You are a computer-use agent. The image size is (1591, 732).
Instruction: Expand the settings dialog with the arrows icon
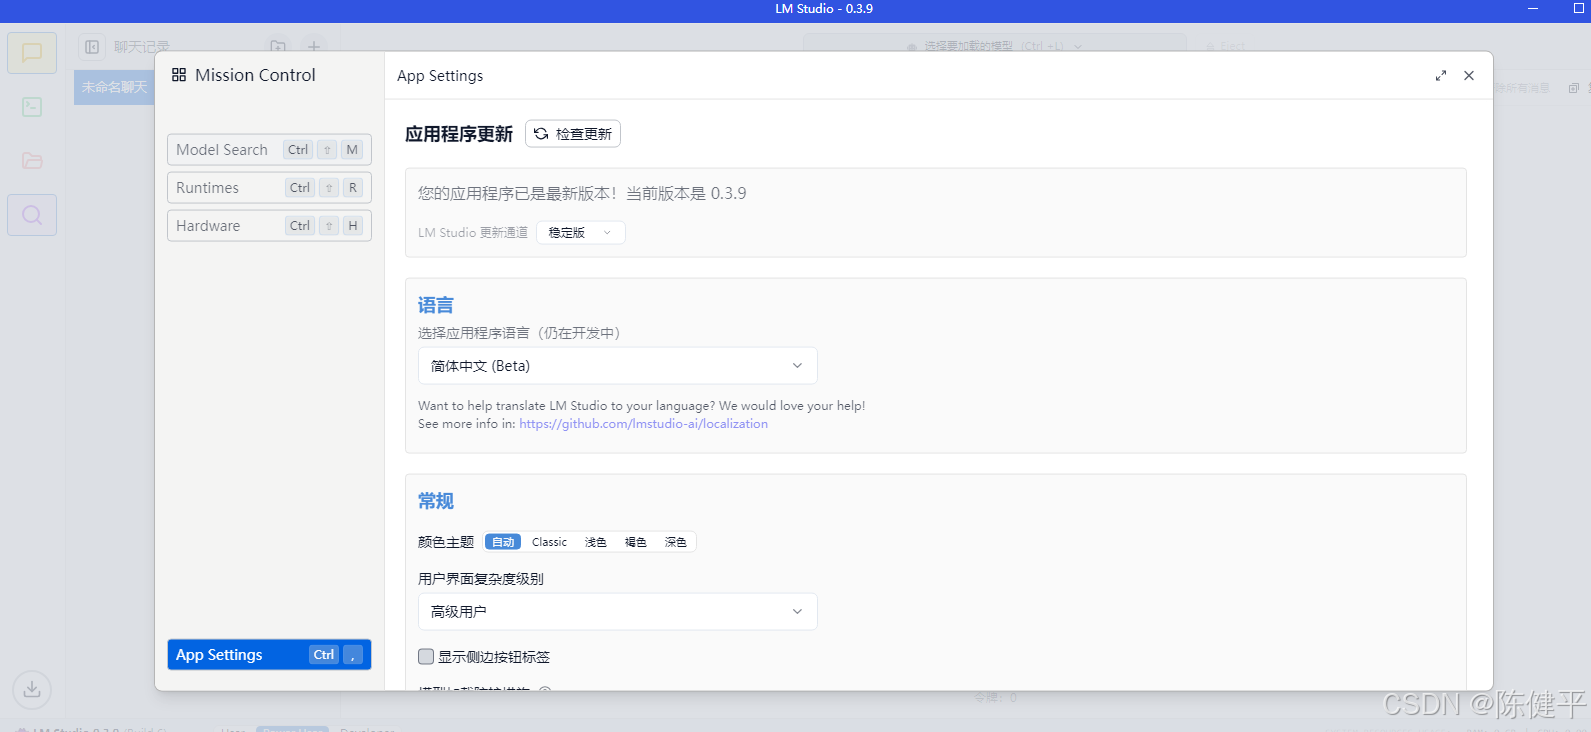pos(1441,76)
